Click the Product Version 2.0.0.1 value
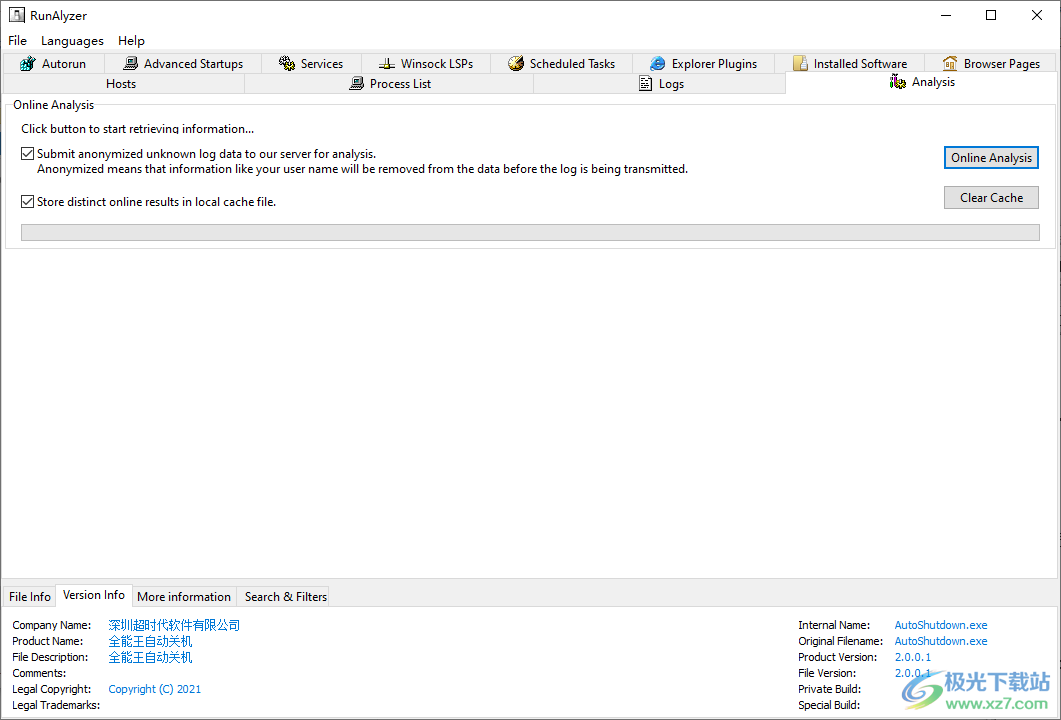The width and height of the screenshot is (1061, 720). [913, 657]
